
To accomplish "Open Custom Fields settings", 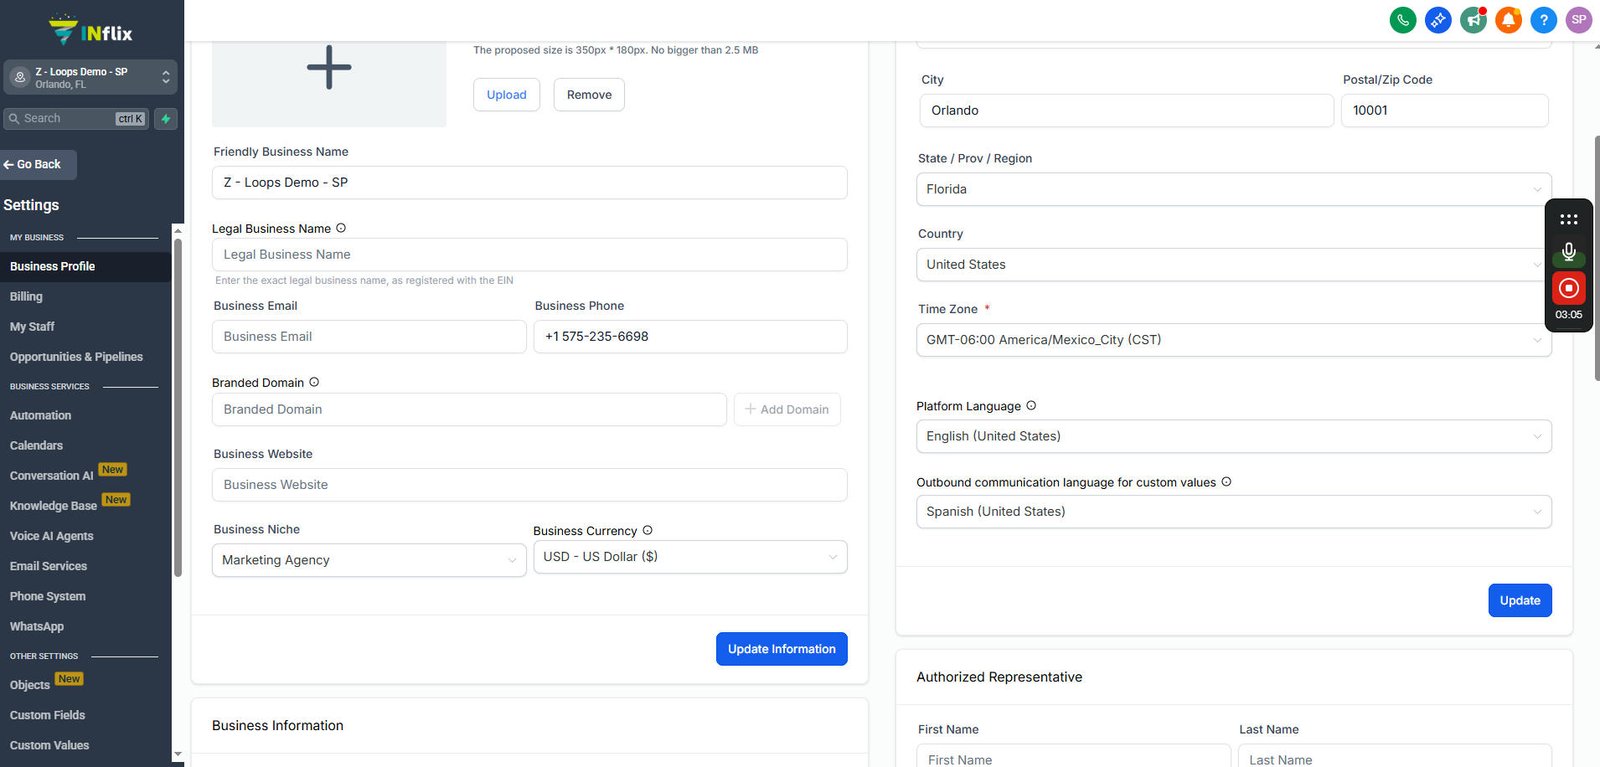I will point(47,715).
